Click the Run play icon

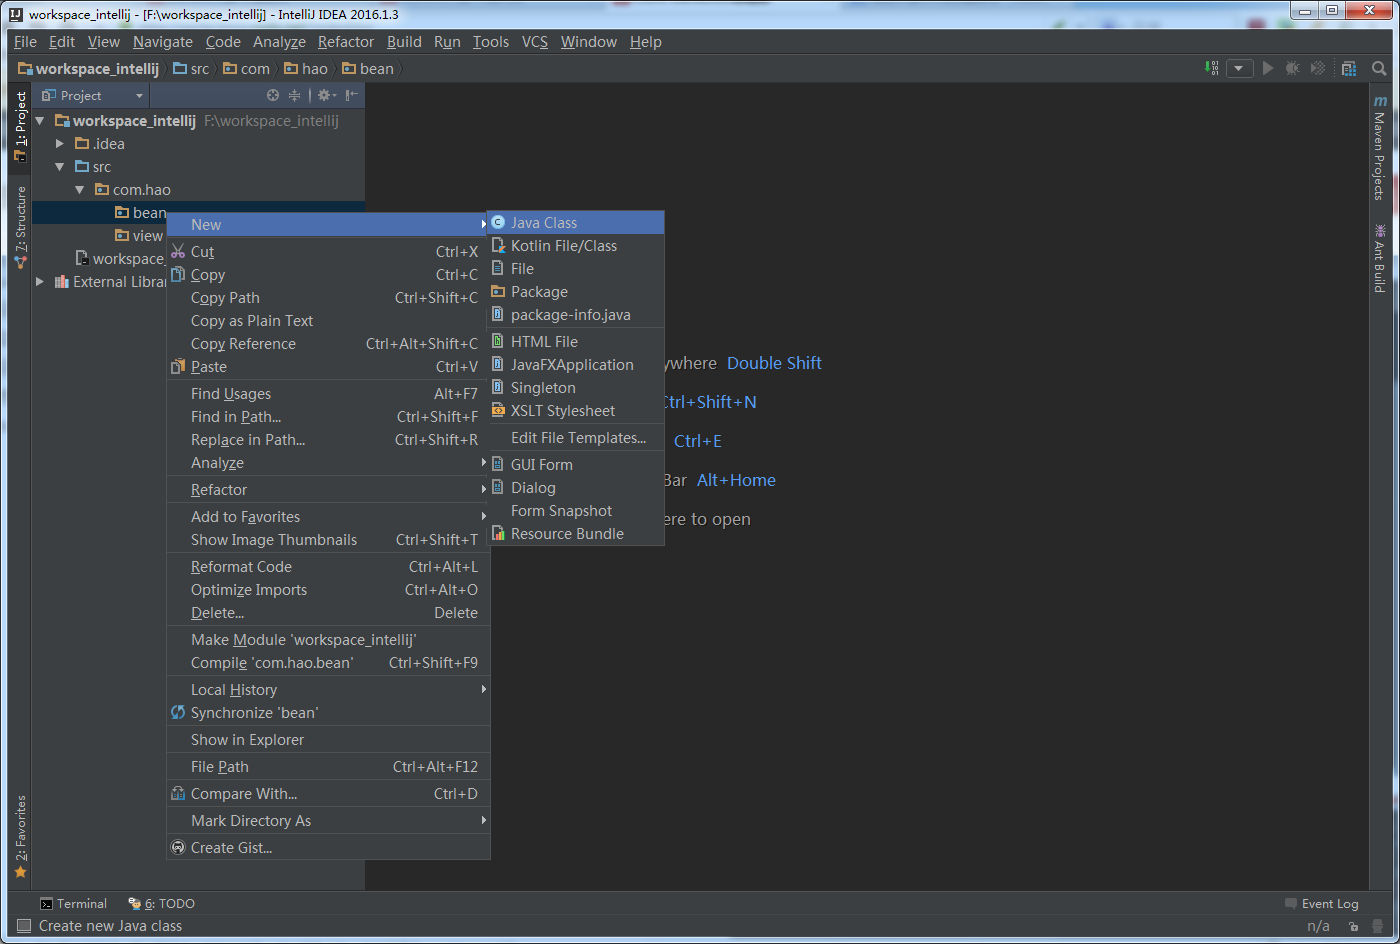point(1268,68)
